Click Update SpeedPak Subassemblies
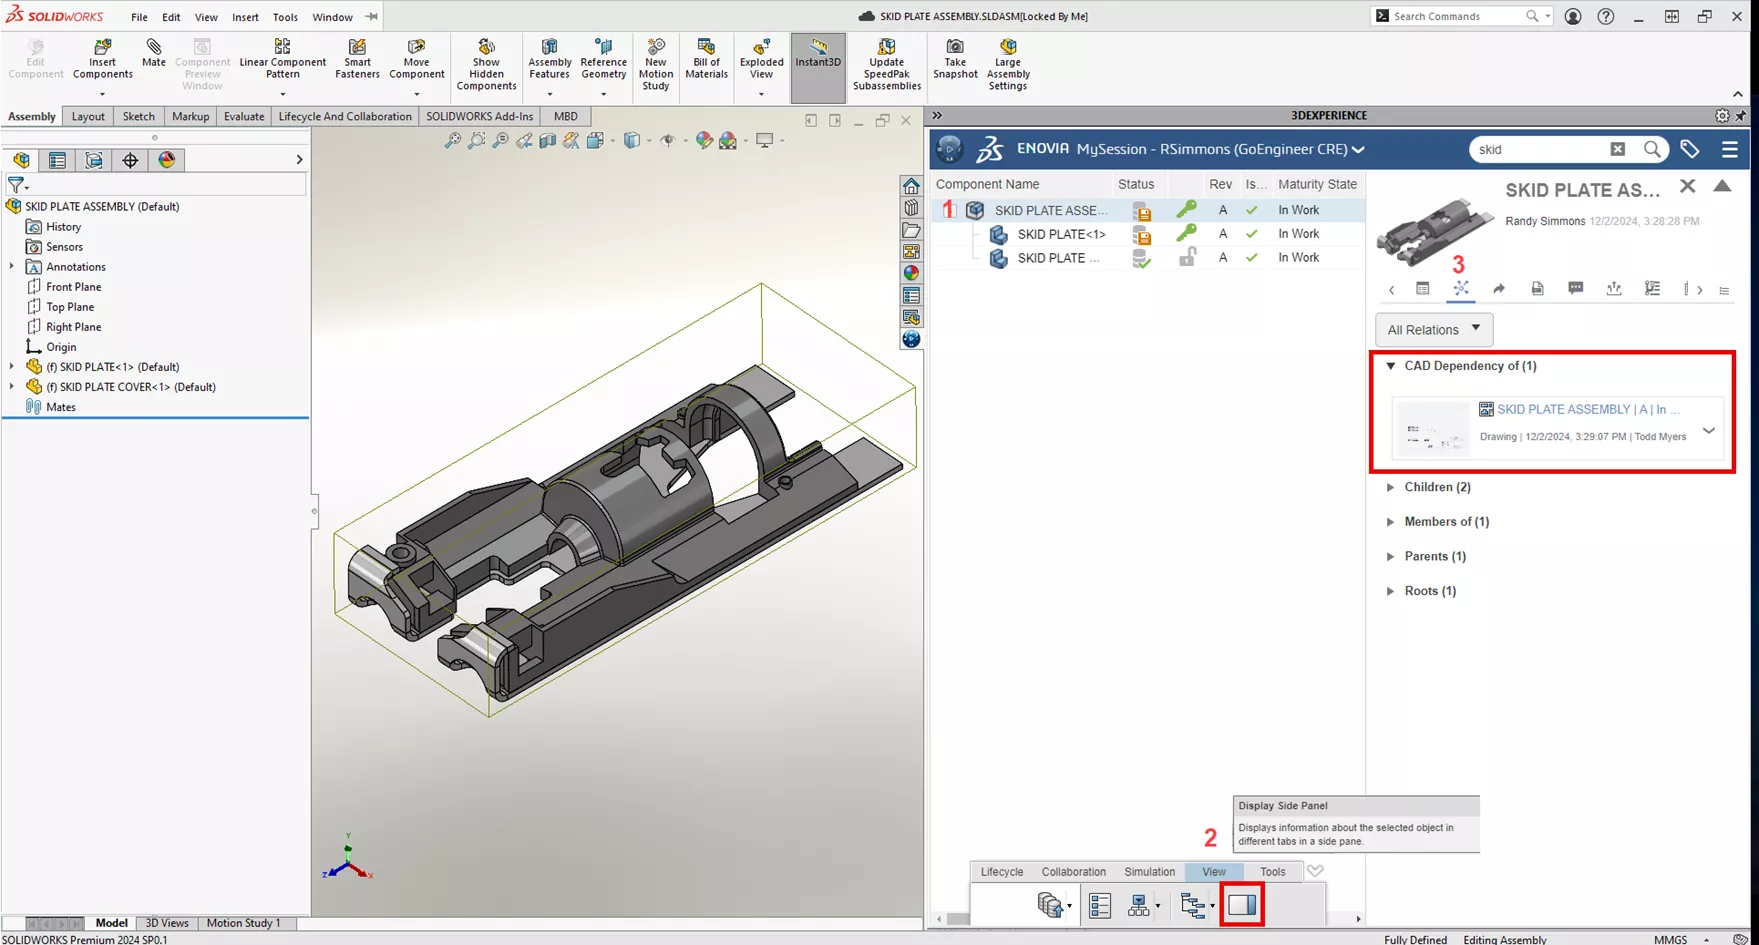1759x945 pixels. click(x=886, y=65)
